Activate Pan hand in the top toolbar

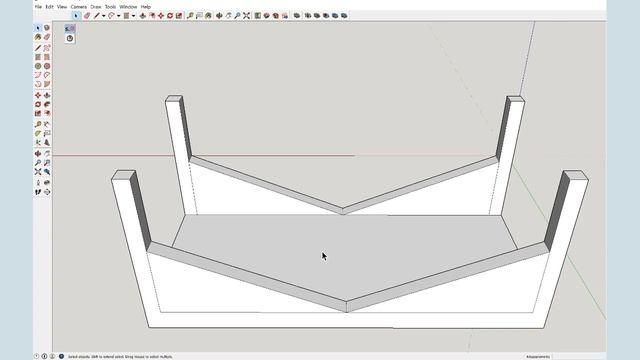[229, 16]
